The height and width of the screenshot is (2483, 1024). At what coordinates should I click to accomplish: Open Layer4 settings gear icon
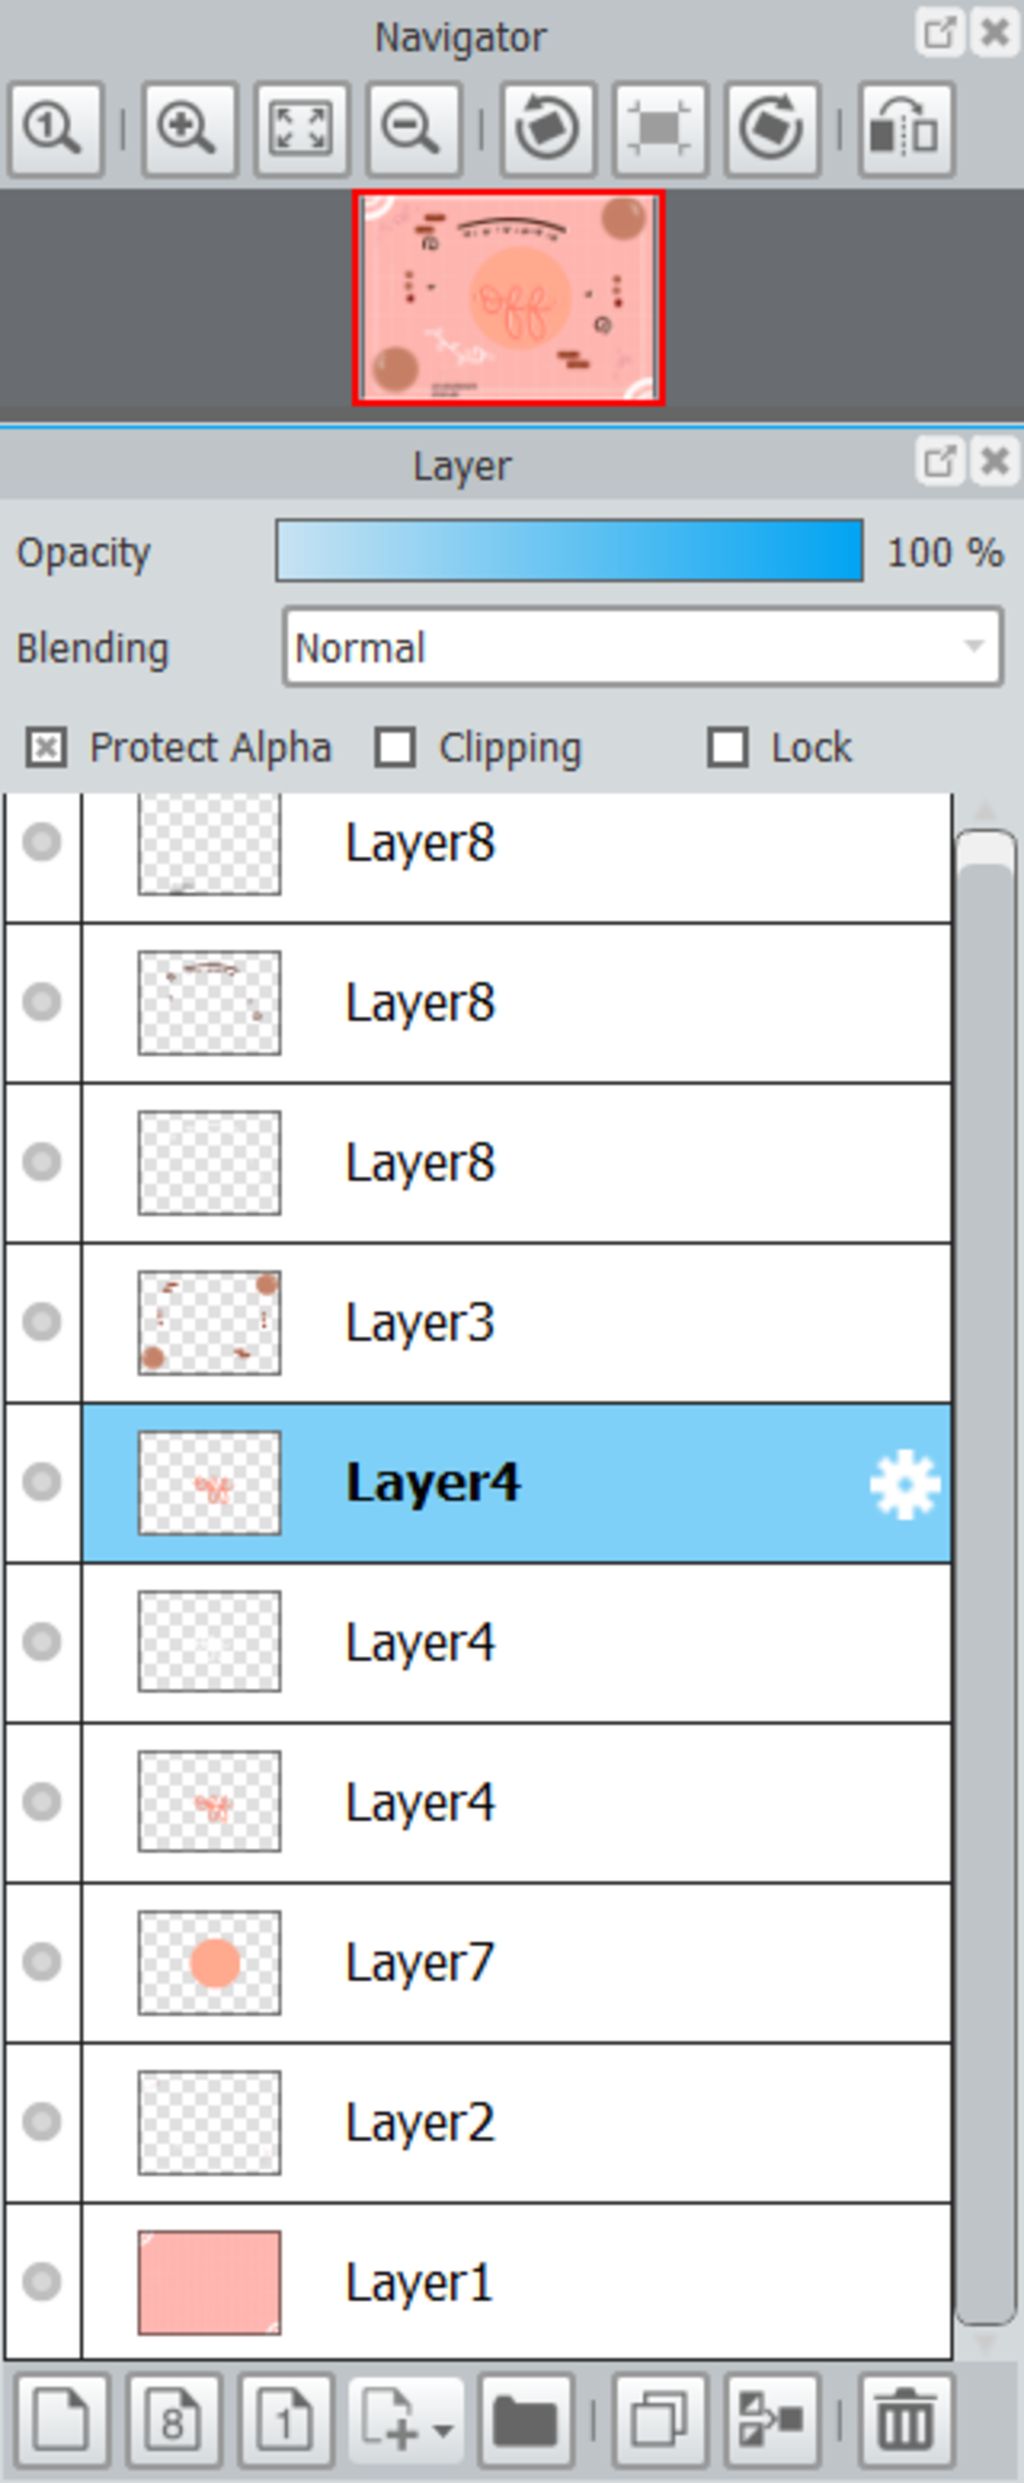point(905,1484)
